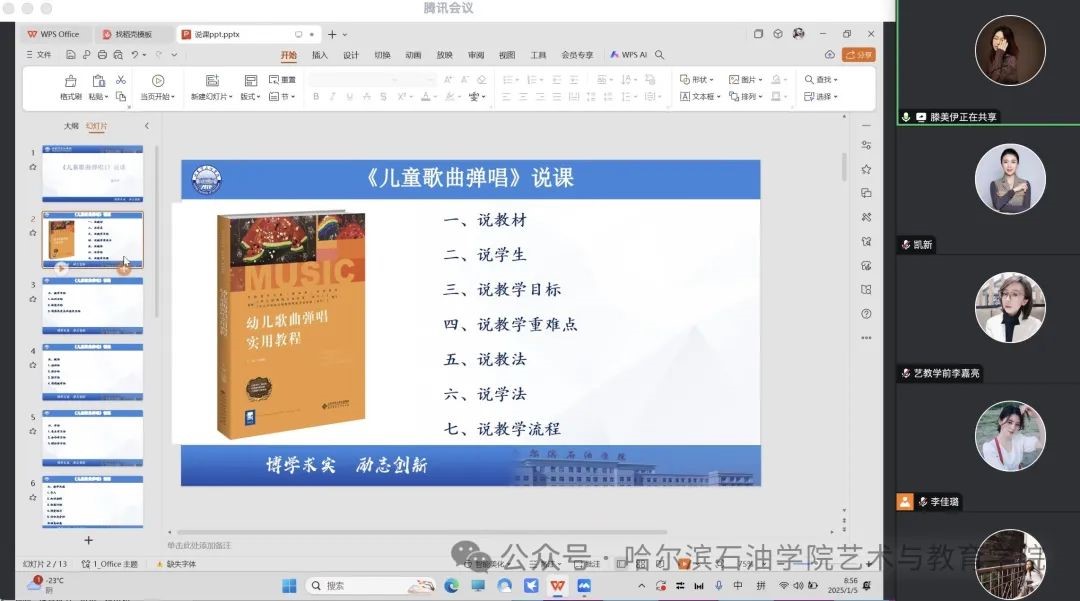1080x601 pixels.
Task: Start slideshow from current slide (当页开始)
Action: click(157, 81)
